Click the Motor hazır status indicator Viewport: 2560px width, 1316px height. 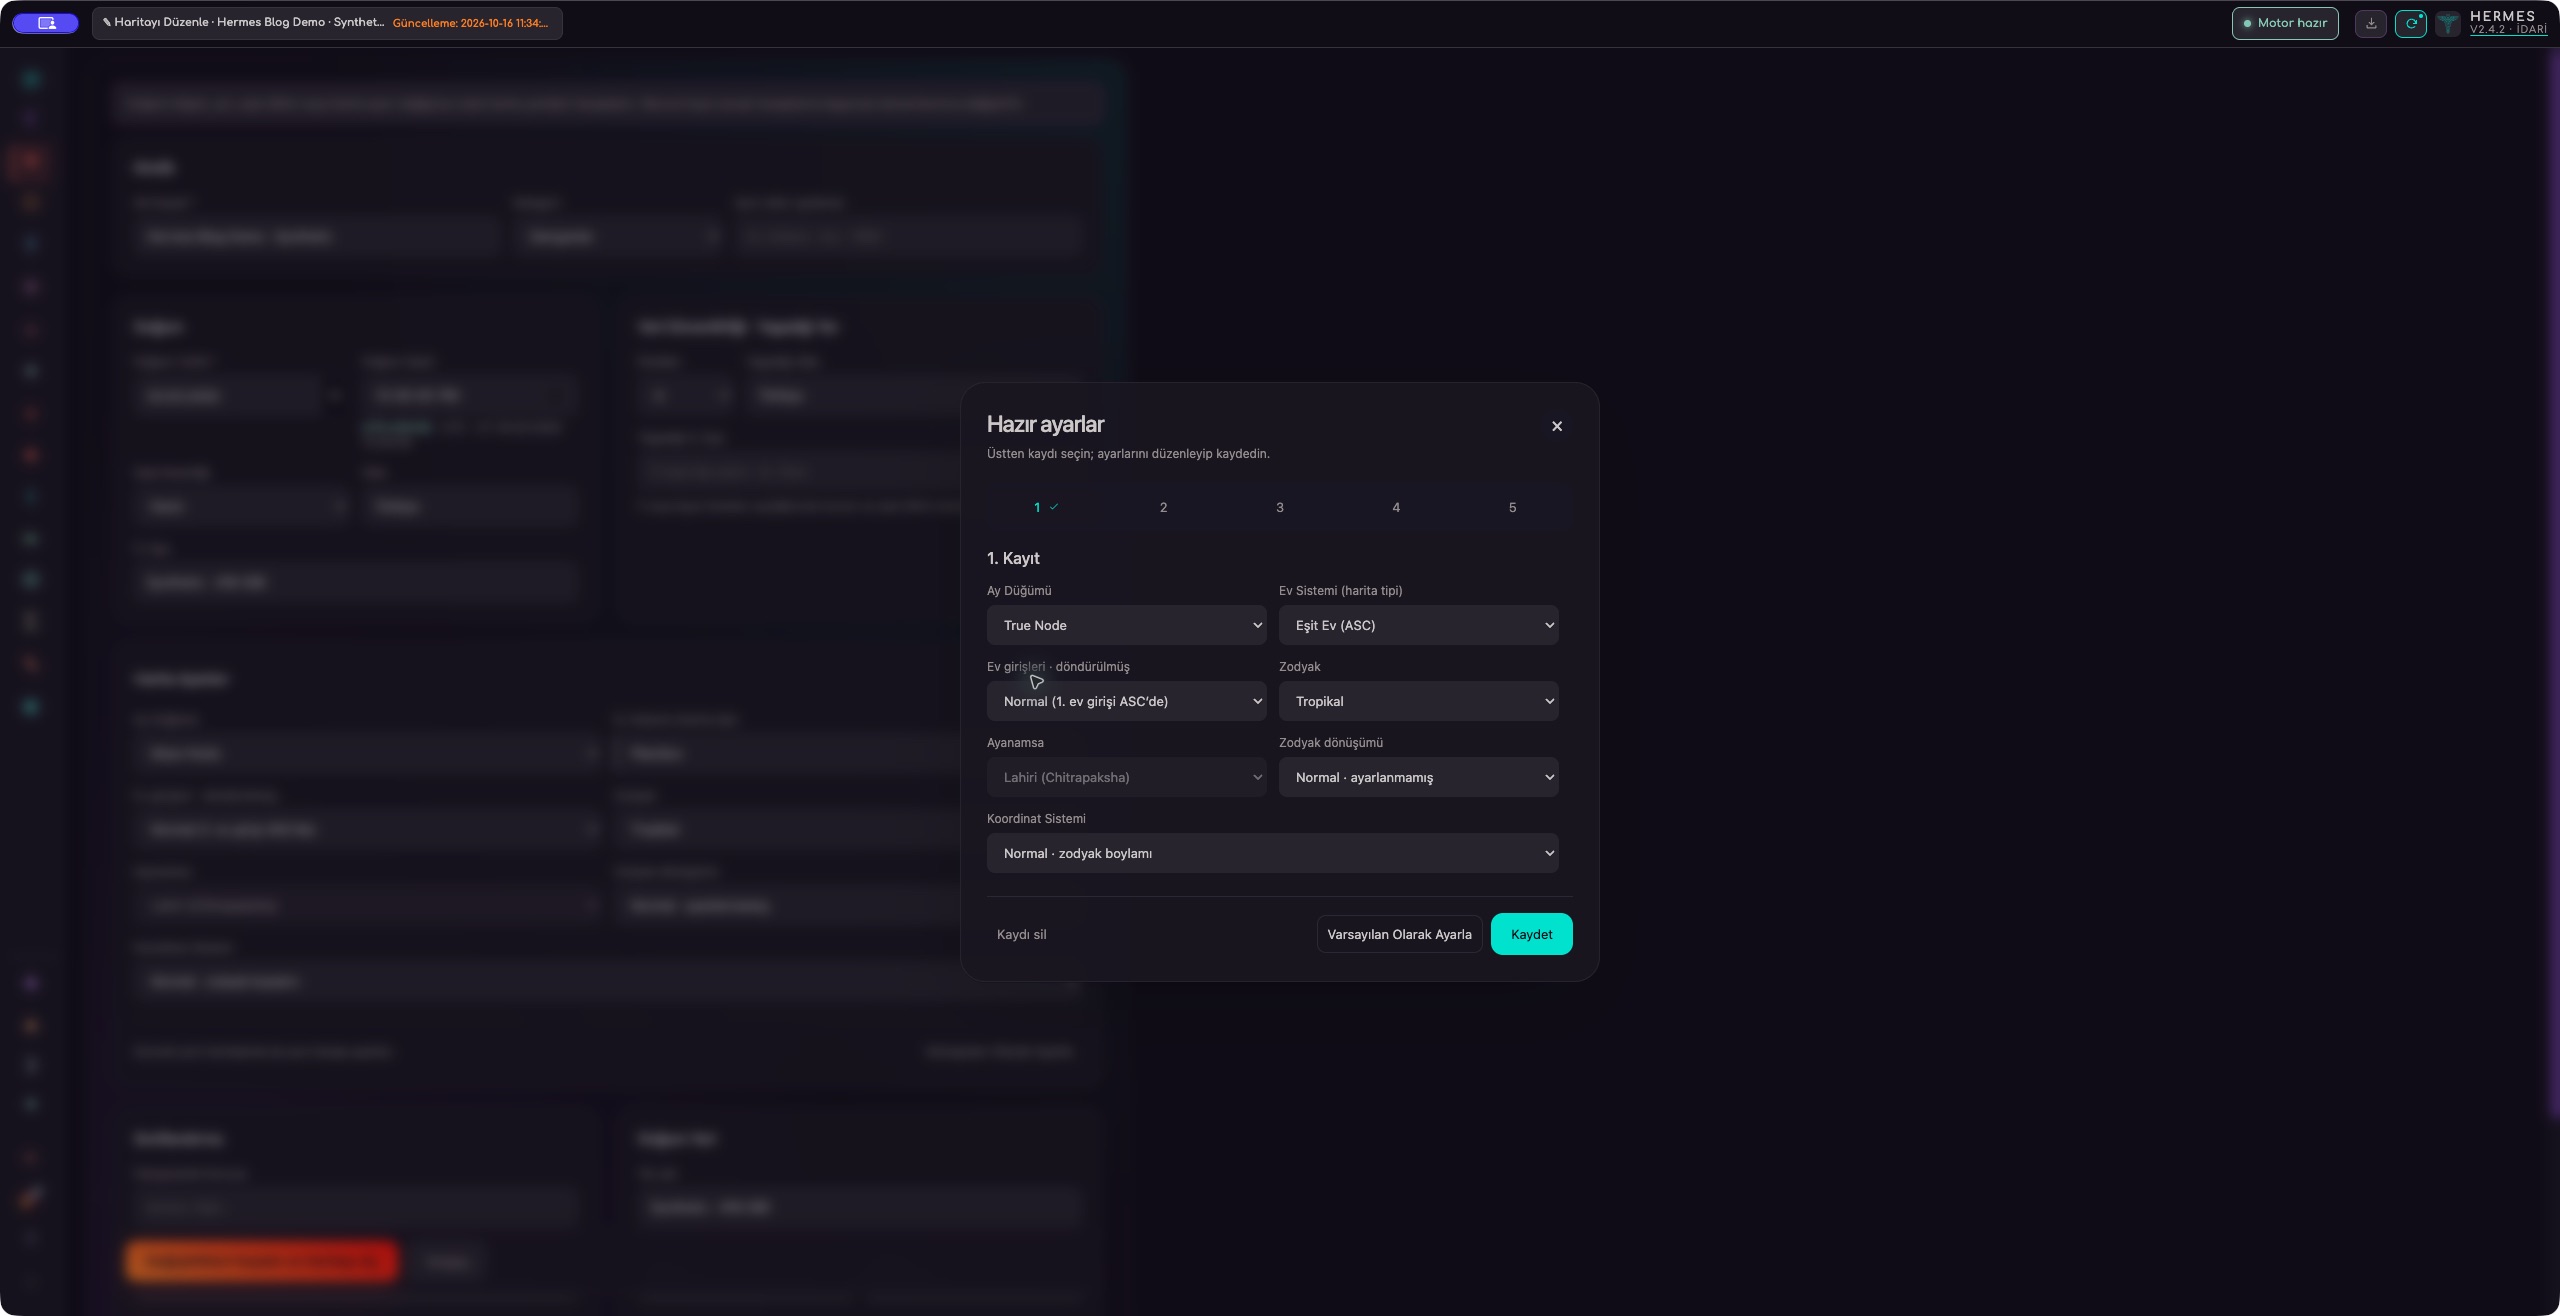coord(2285,23)
